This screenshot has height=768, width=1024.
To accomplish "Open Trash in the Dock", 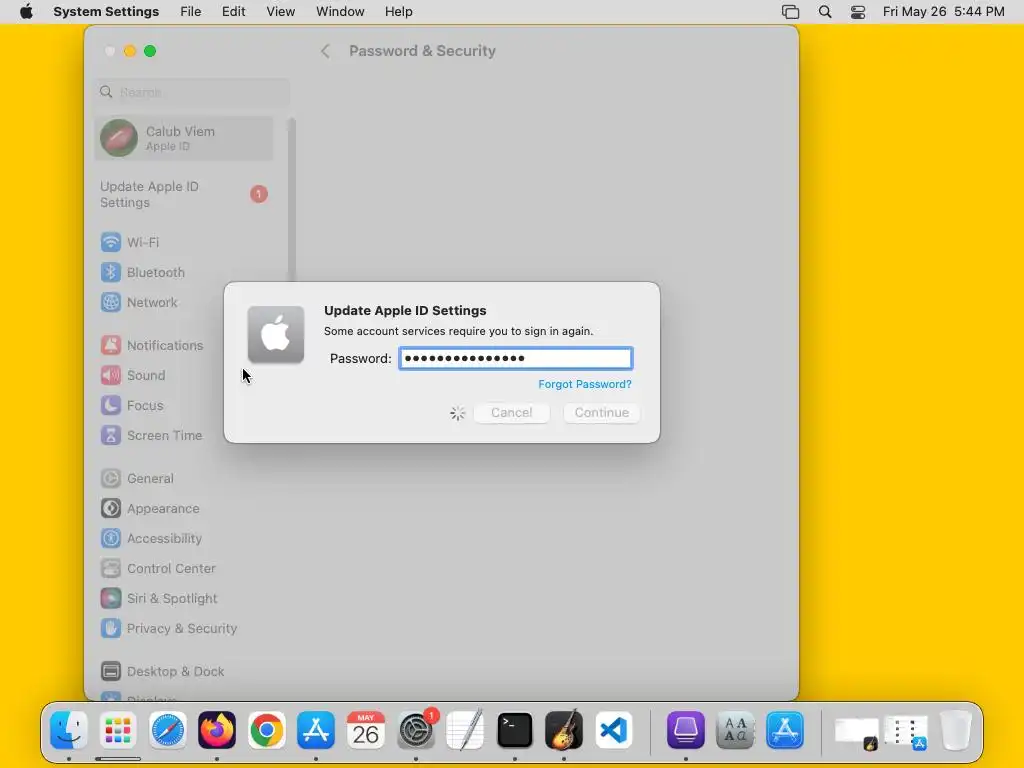I will click(x=955, y=730).
